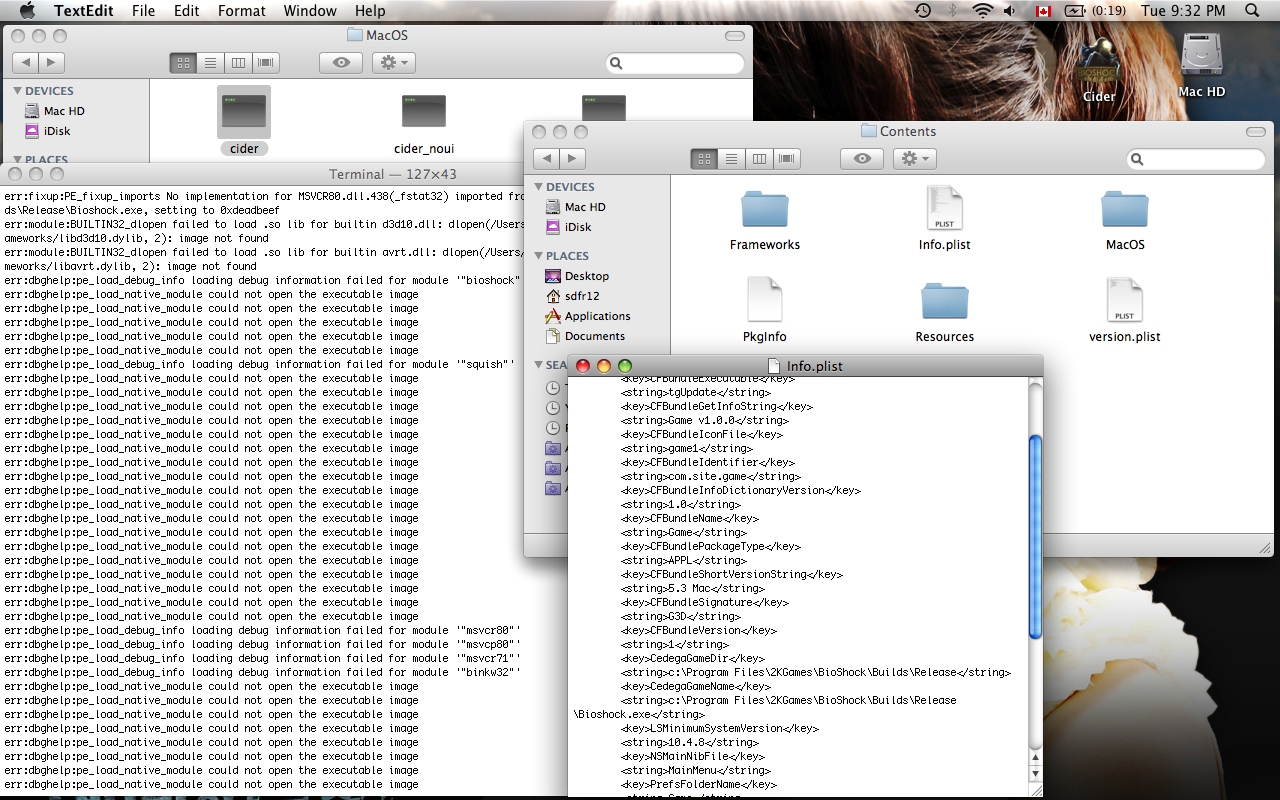
Task: Open the Window menu in menu bar
Action: 310,11
